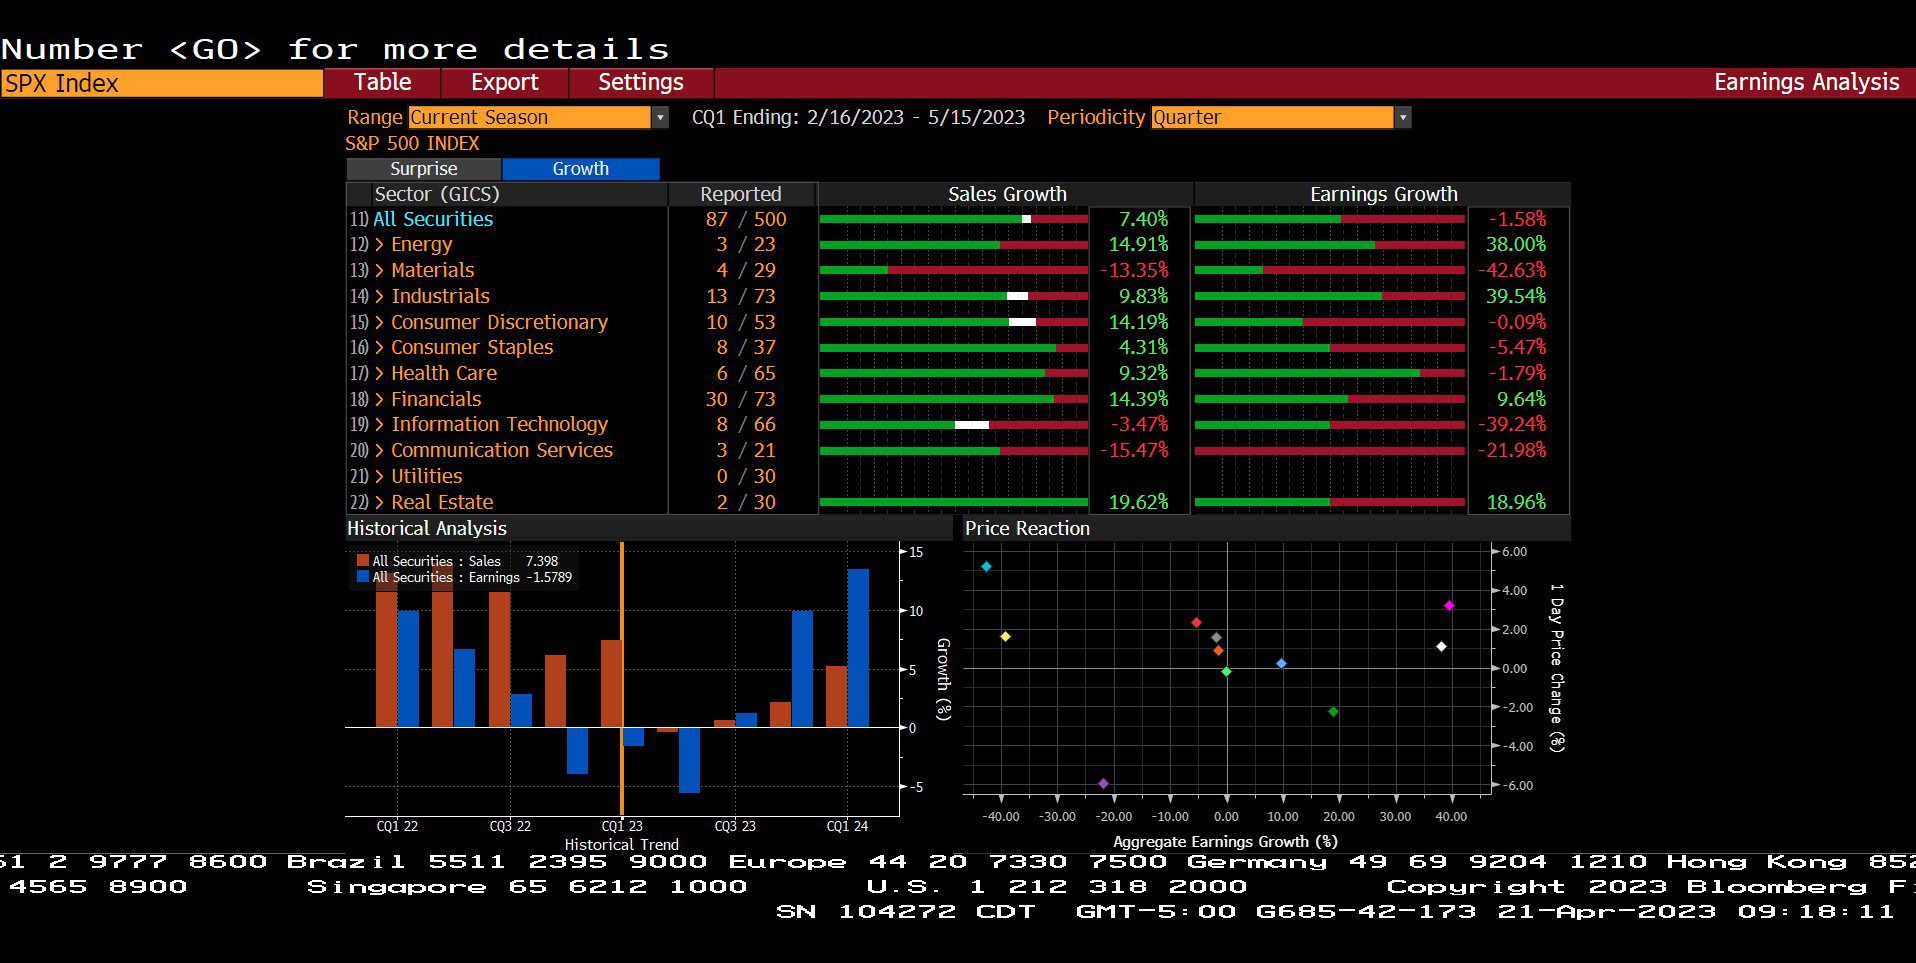Click the purple diamond point in Price Reaction
Image resolution: width=1916 pixels, height=963 pixels.
[x=1103, y=784]
